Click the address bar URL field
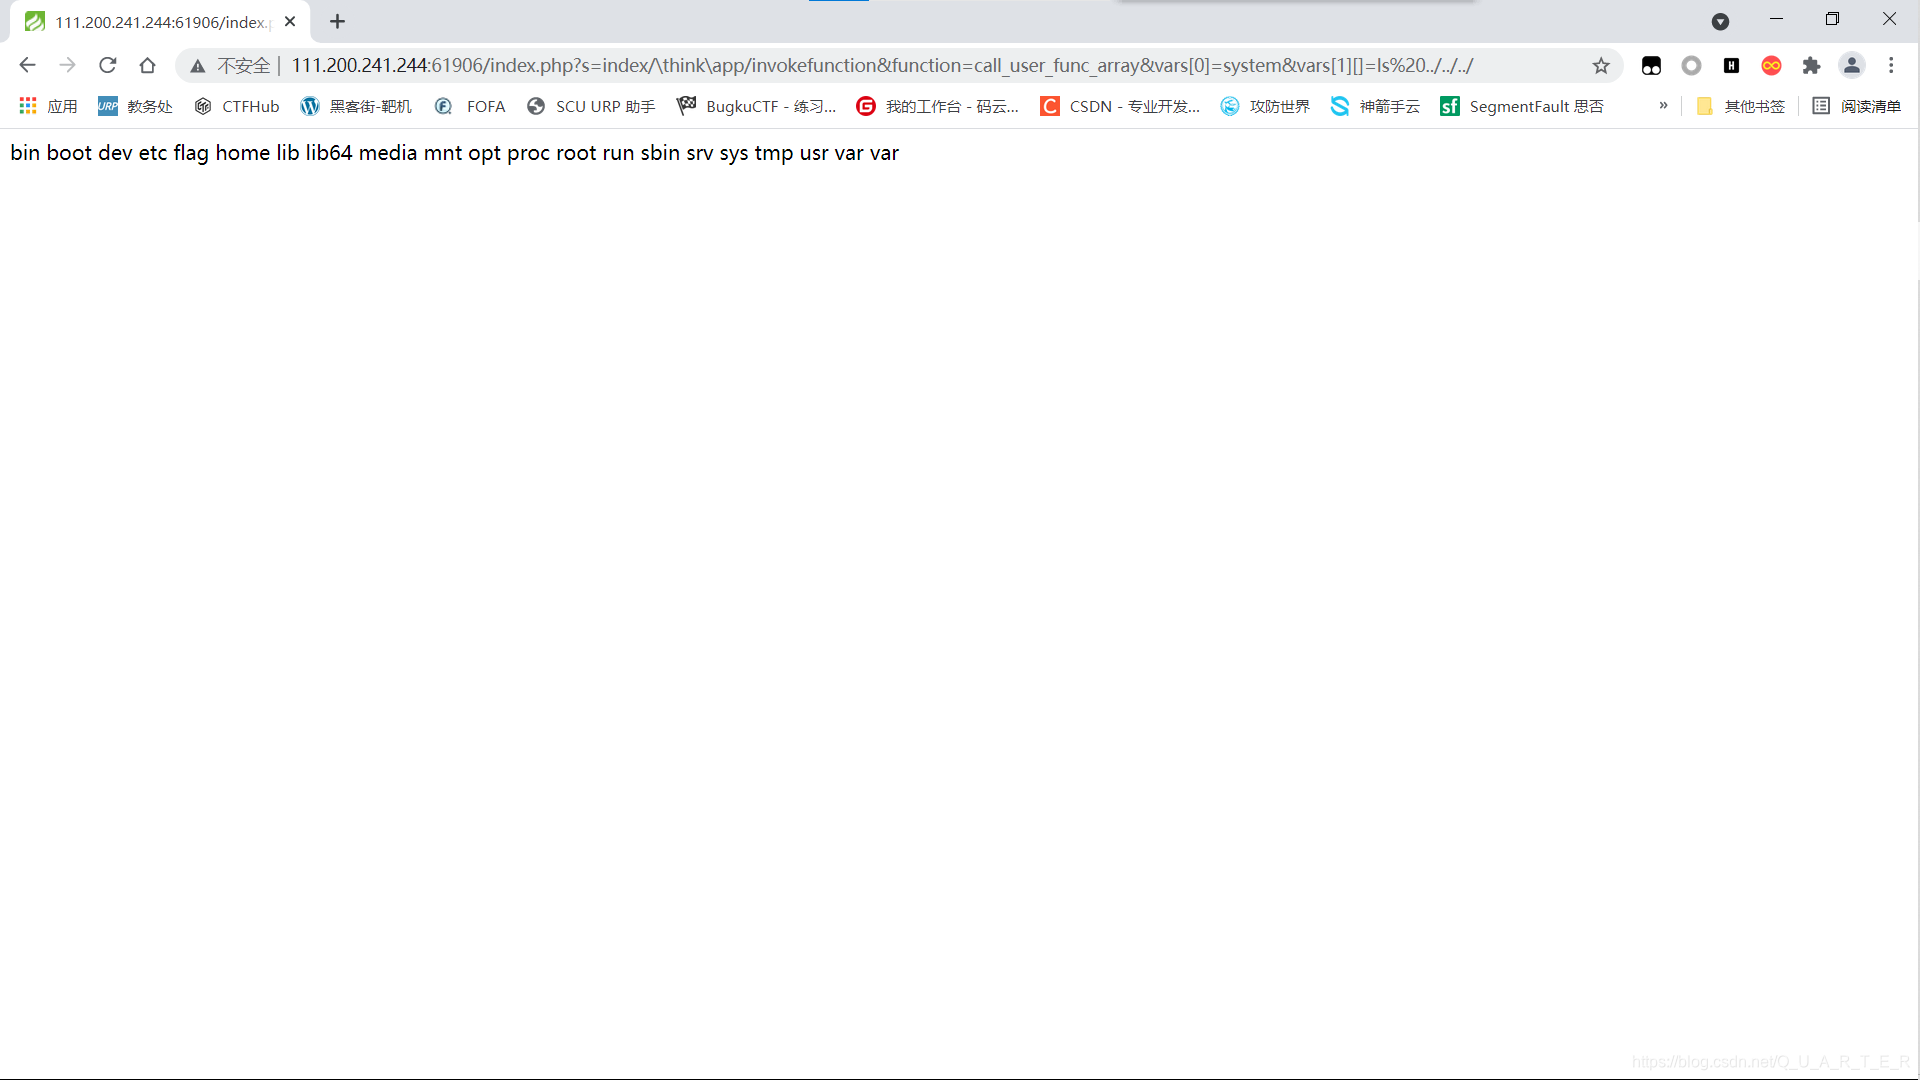 point(880,65)
